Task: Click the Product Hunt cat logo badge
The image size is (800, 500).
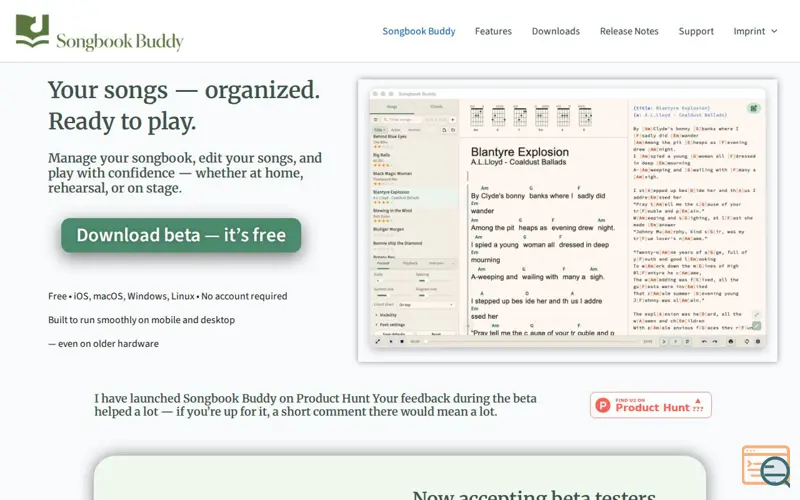Action: tap(651, 405)
